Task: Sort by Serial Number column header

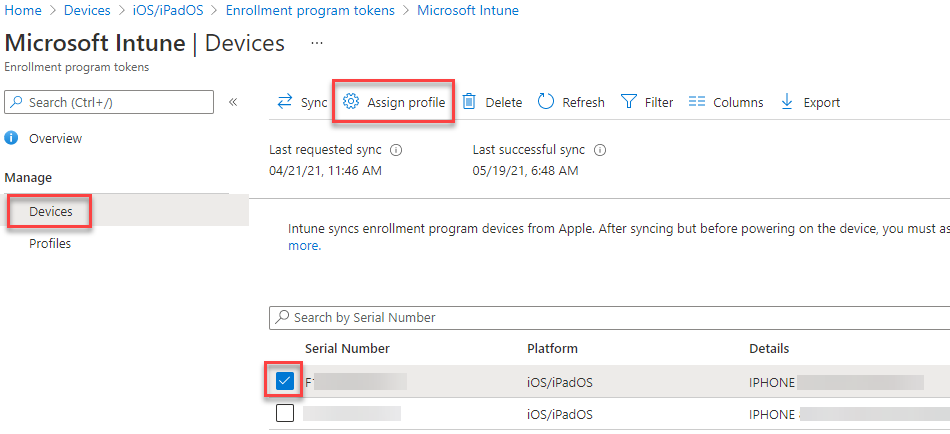Action: 347,349
